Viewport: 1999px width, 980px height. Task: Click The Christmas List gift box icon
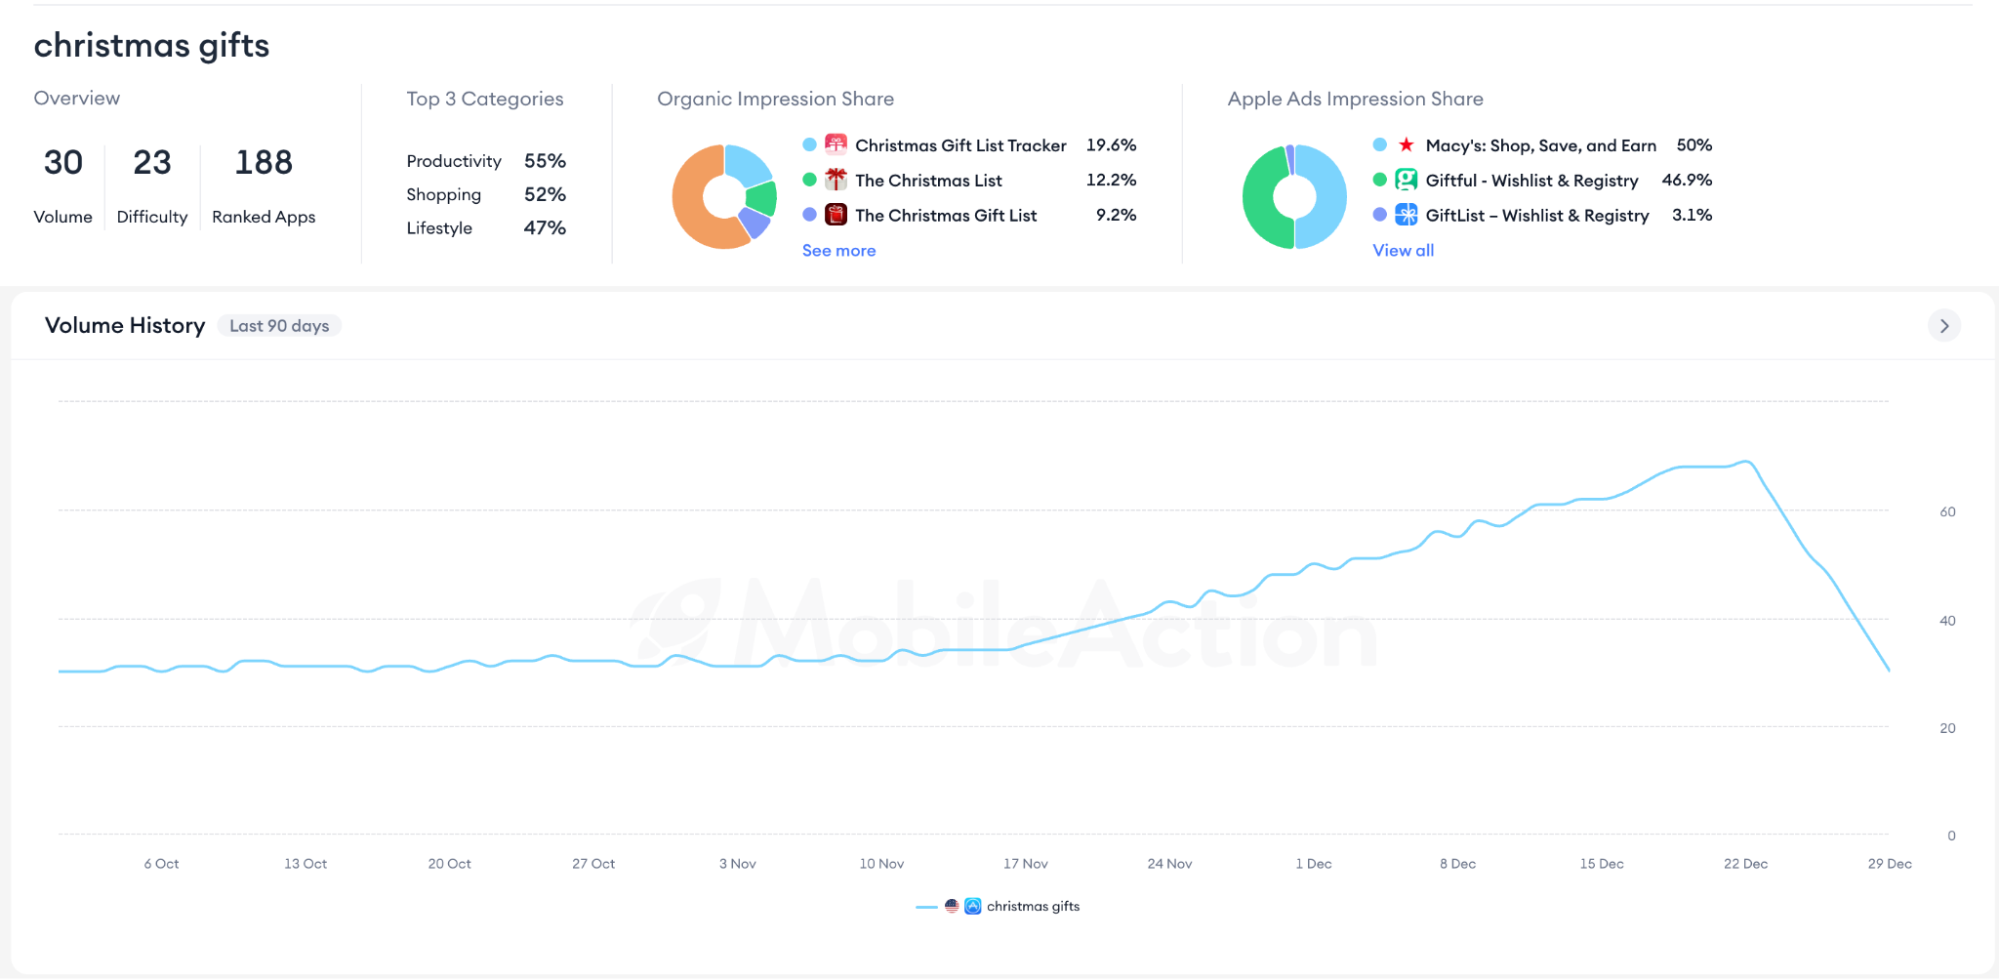836,180
